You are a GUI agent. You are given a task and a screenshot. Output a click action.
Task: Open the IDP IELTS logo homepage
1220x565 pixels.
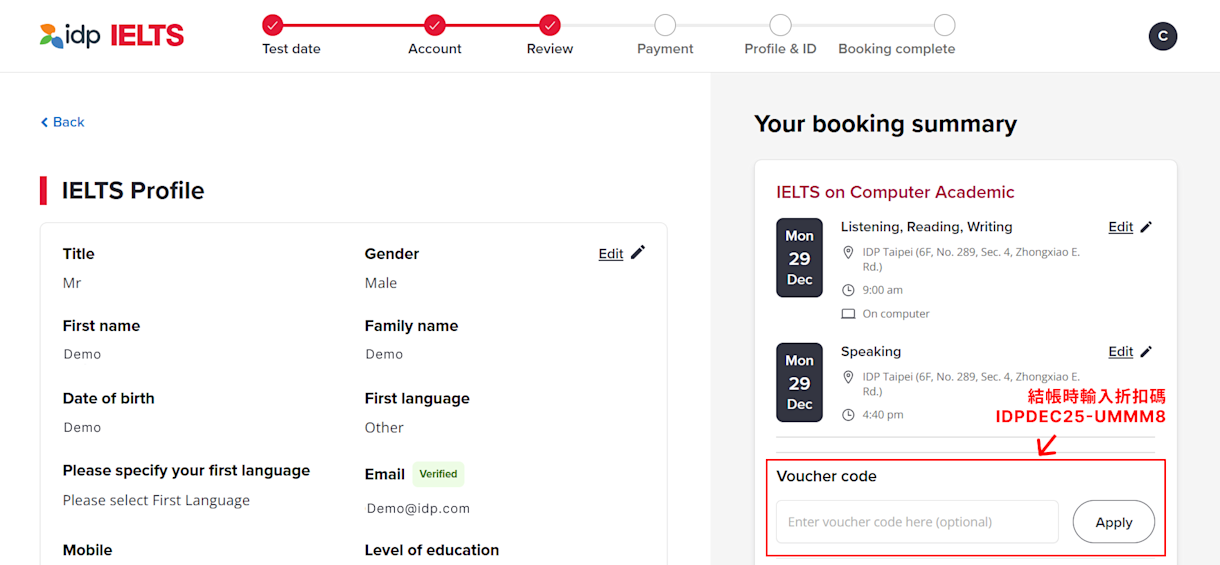coord(111,36)
